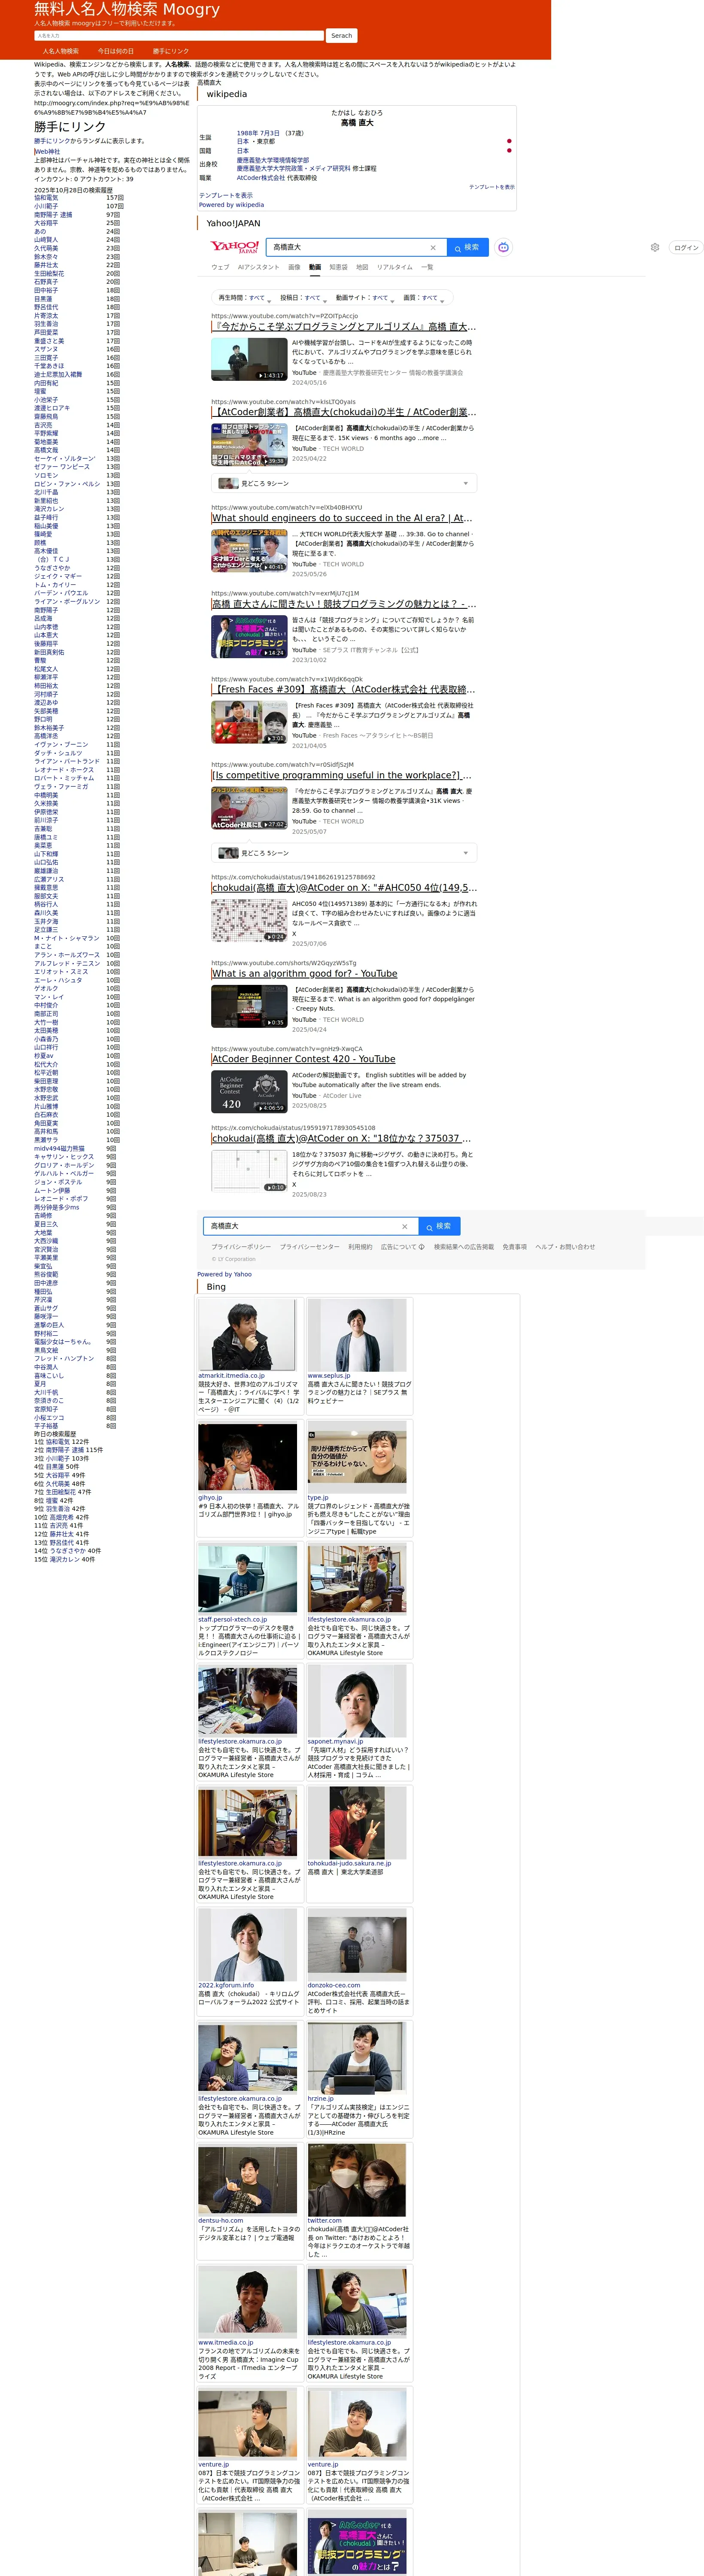704x2576 pixels.
Task: Expand the 見どころ 9シーン panel
Action: [344, 484]
